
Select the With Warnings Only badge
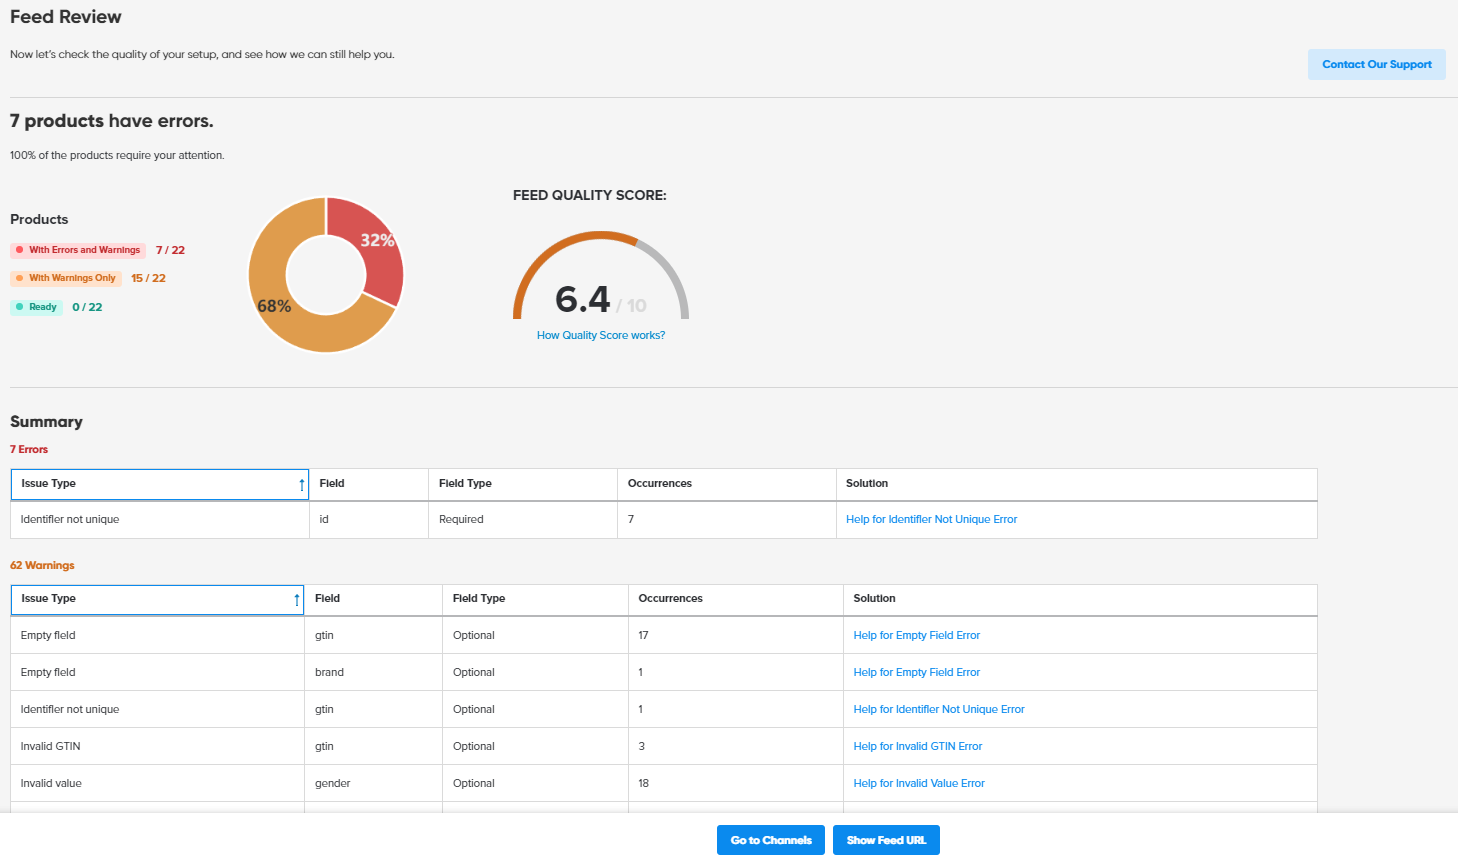tap(66, 278)
